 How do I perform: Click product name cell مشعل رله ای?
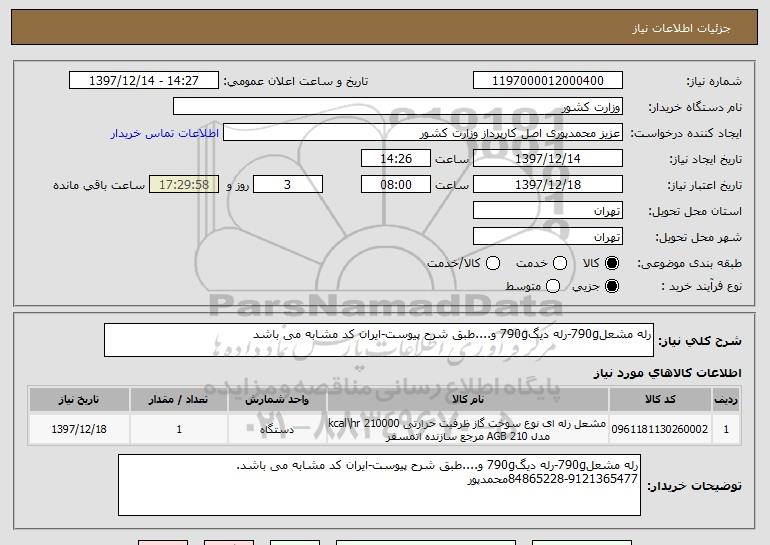click(468, 430)
